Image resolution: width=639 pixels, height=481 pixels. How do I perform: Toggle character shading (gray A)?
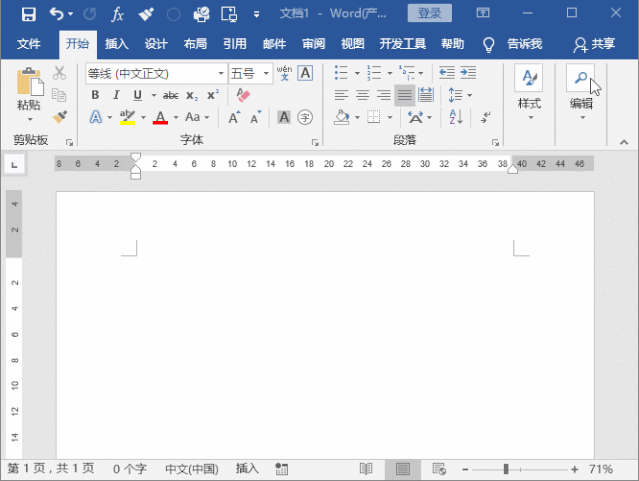[284, 117]
